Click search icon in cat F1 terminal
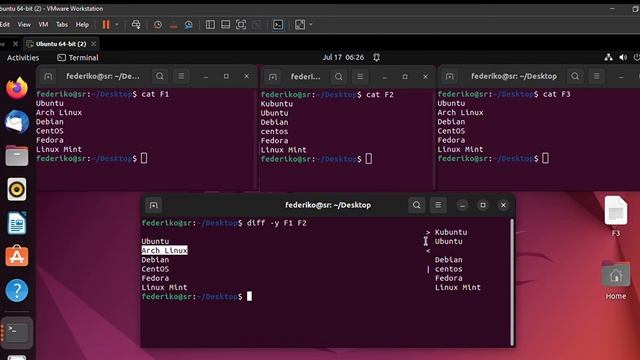Viewport: 640px width, 360px height. (160, 76)
